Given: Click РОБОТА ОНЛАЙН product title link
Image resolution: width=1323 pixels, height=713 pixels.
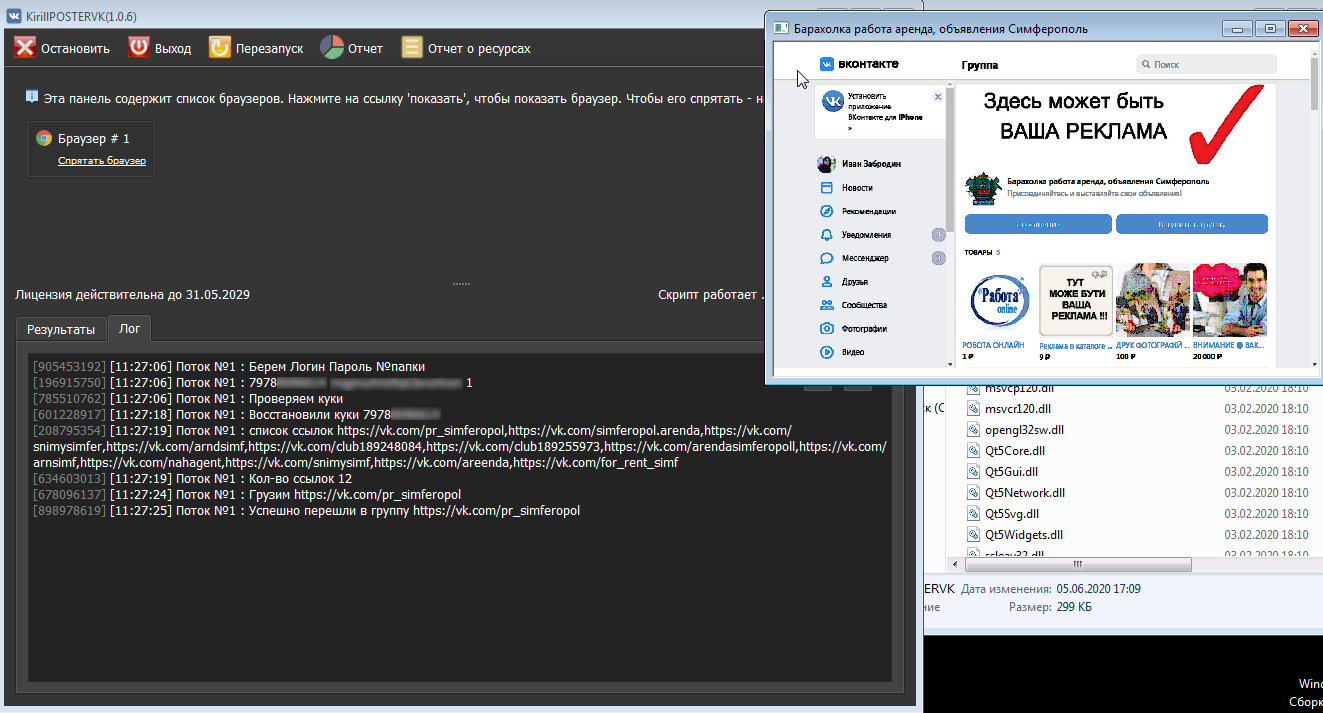Looking at the screenshot, I should tap(993, 345).
